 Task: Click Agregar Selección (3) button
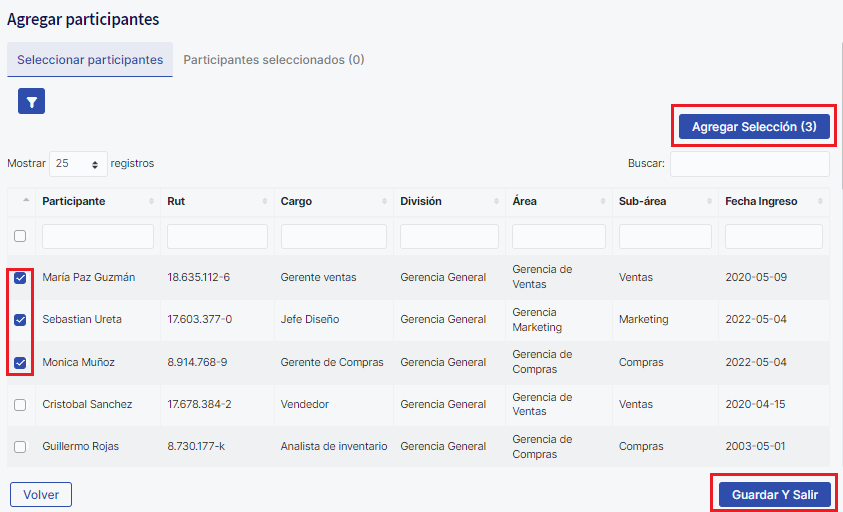tap(754, 127)
